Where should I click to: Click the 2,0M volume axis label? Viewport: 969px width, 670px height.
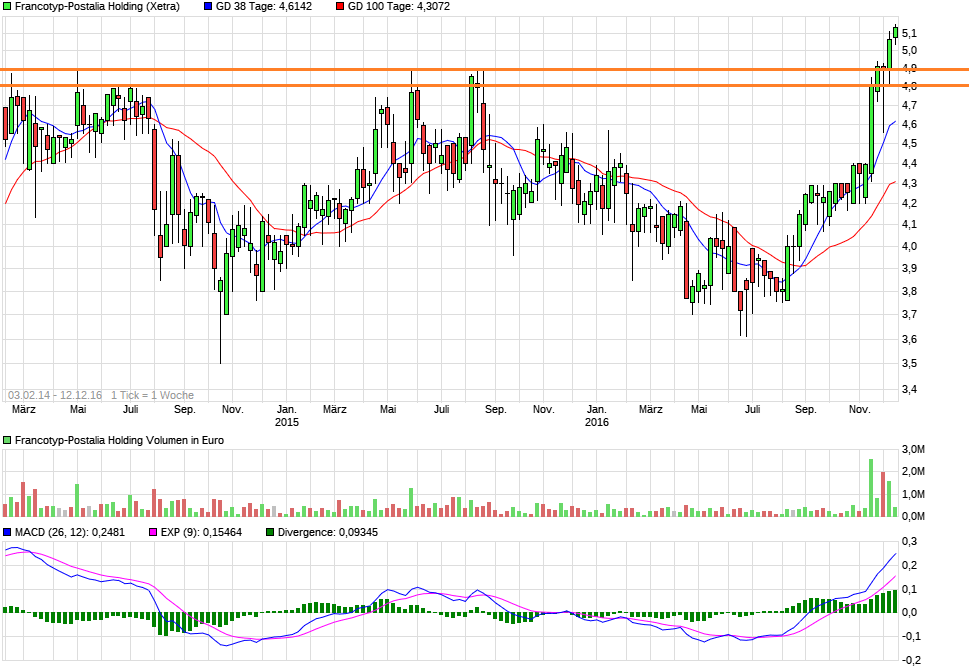(913, 472)
